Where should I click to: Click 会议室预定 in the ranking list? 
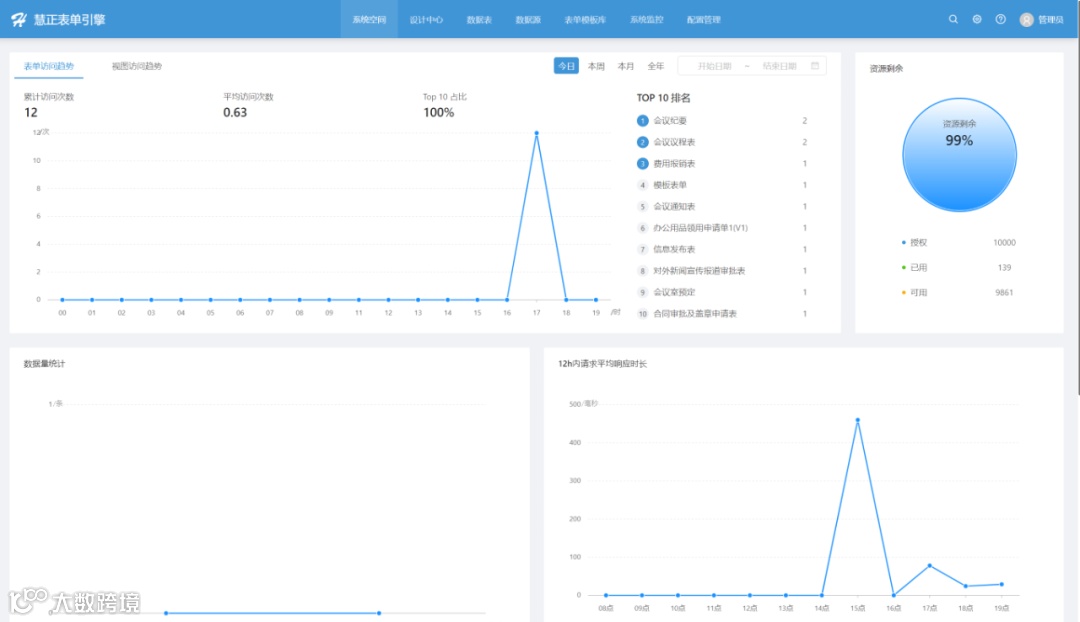click(x=674, y=292)
